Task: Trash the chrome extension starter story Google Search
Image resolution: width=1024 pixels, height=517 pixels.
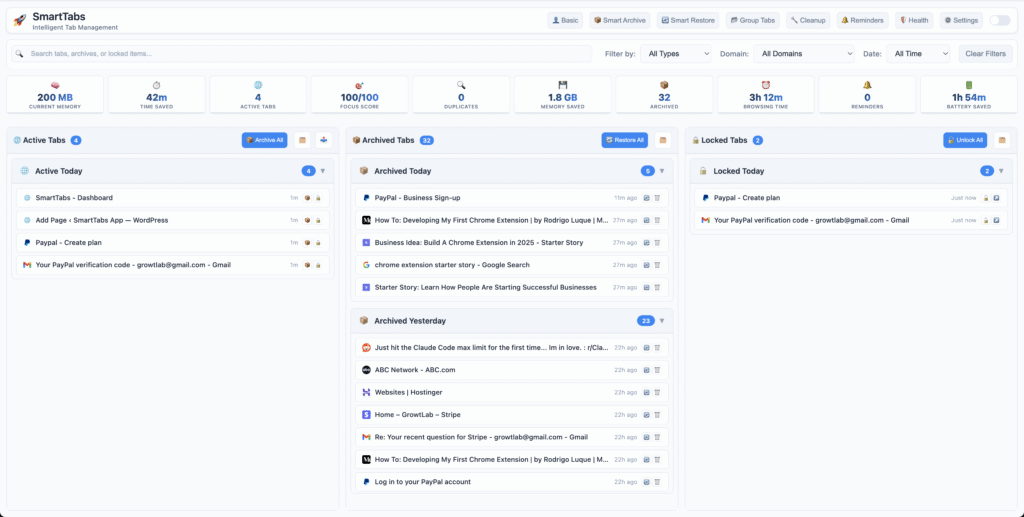Action: pos(658,265)
